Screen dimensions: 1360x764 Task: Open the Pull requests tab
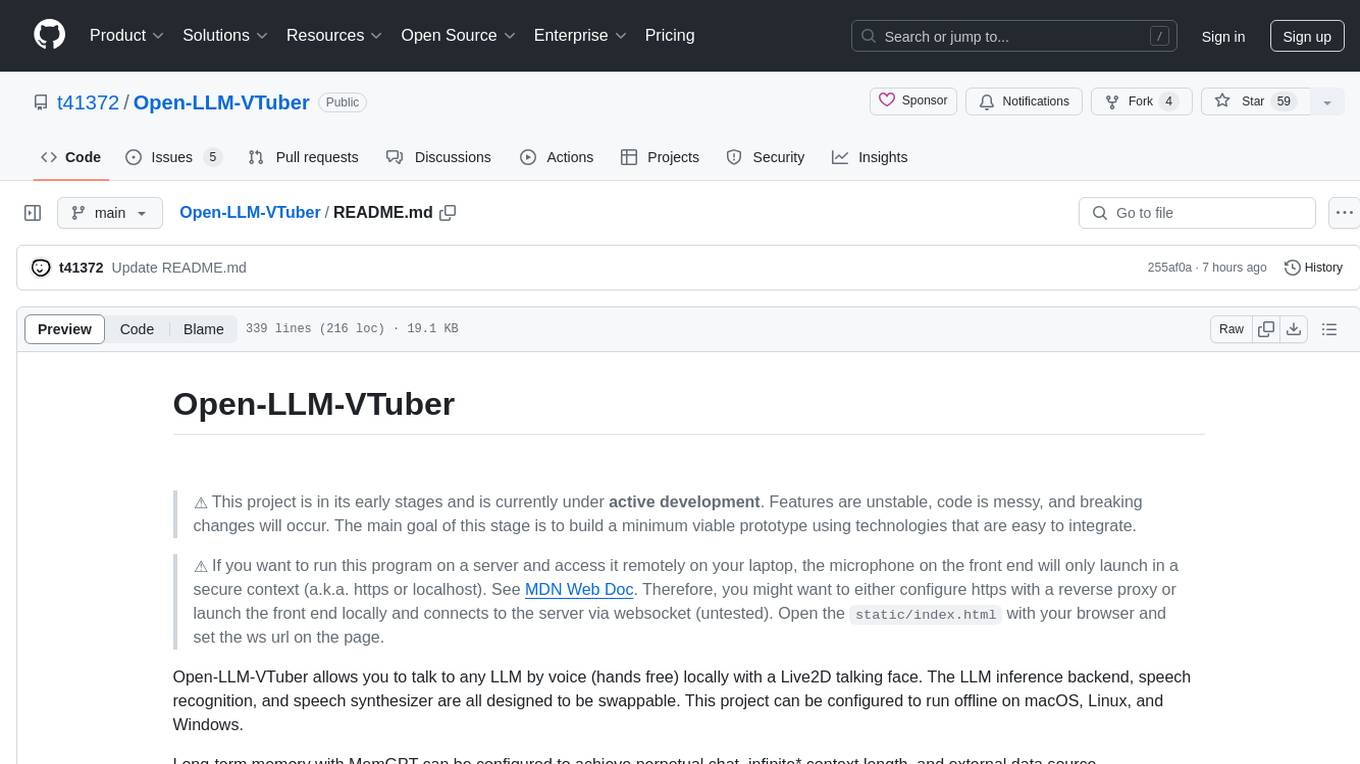pyautogui.click(x=303, y=157)
